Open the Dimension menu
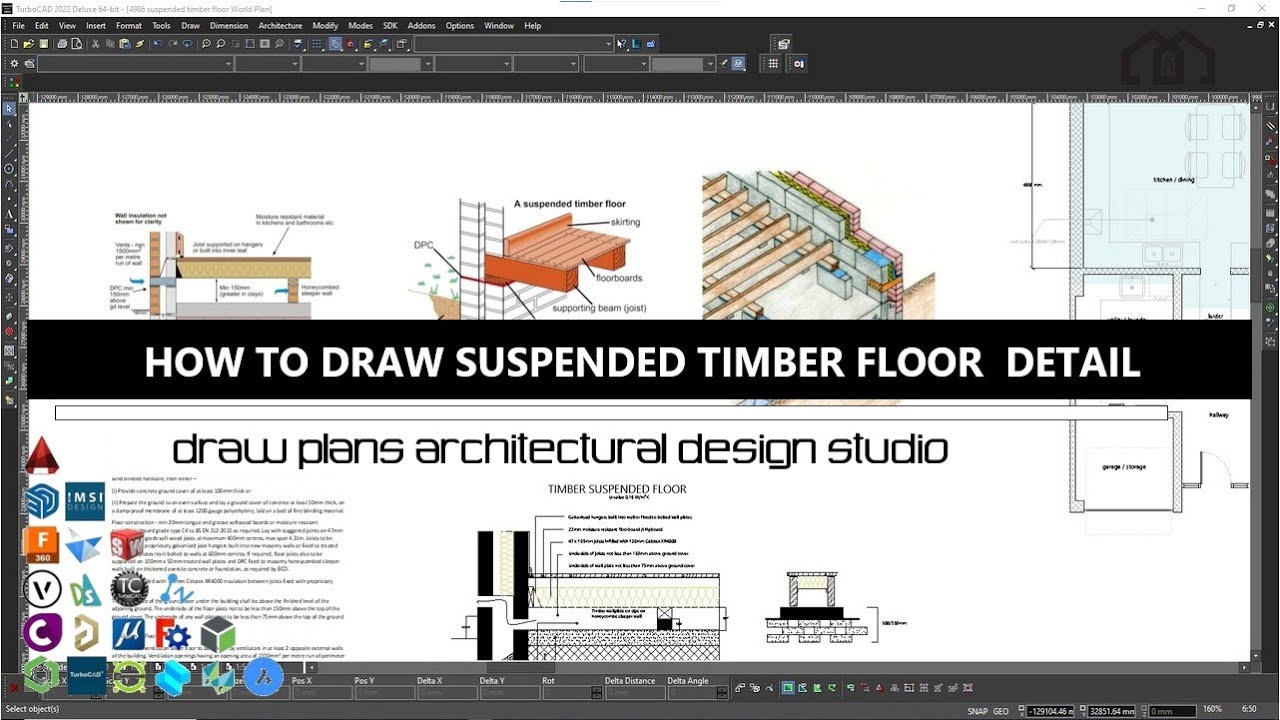Image resolution: width=1280 pixels, height=720 pixels. point(229,26)
